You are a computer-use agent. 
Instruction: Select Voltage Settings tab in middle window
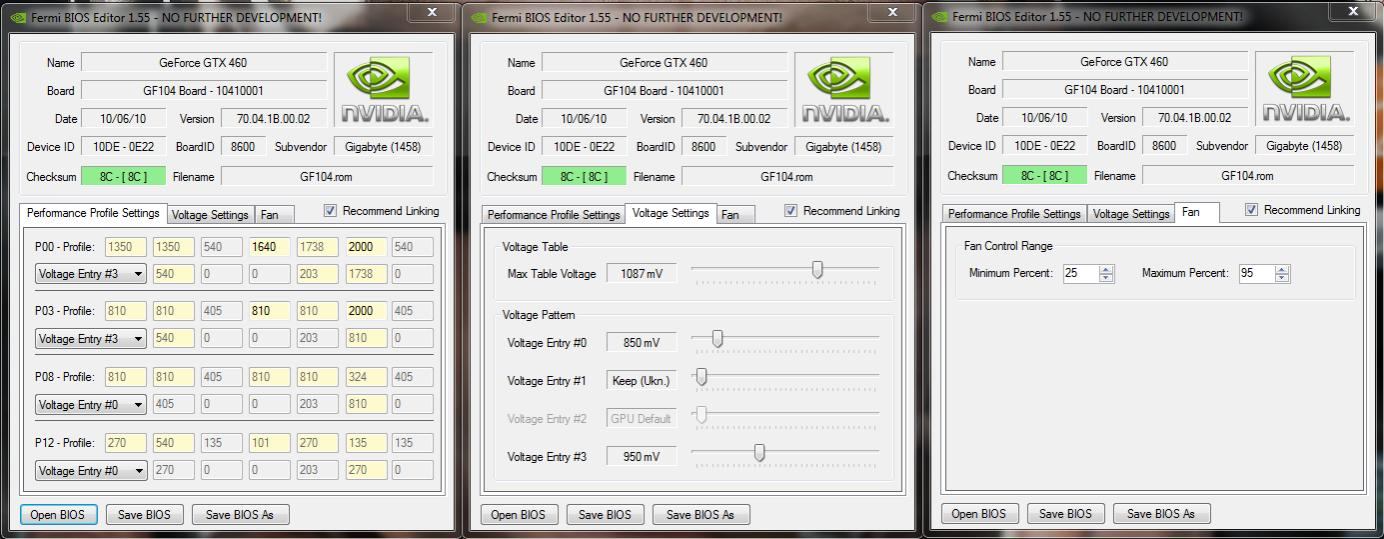pyautogui.click(x=672, y=213)
